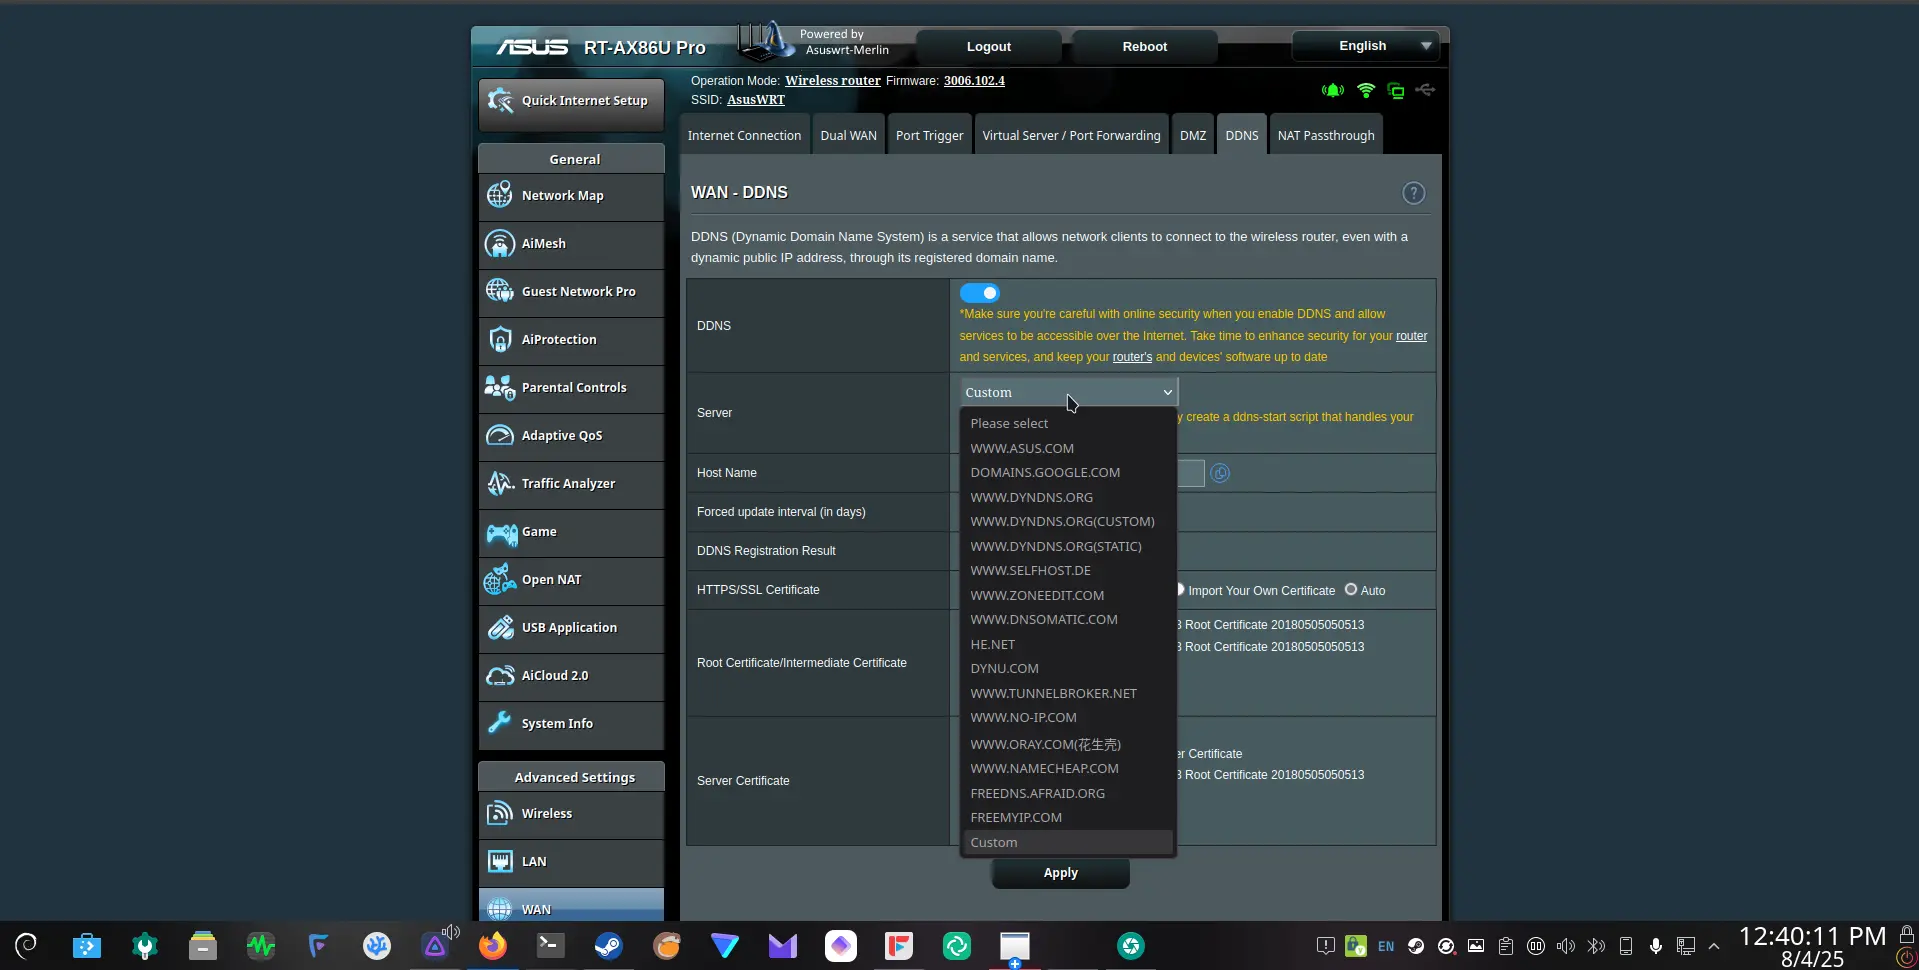Pick FREEDNS.AFRAID.ORG from the server options
The width and height of the screenshot is (1919, 970).
[x=1037, y=793]
